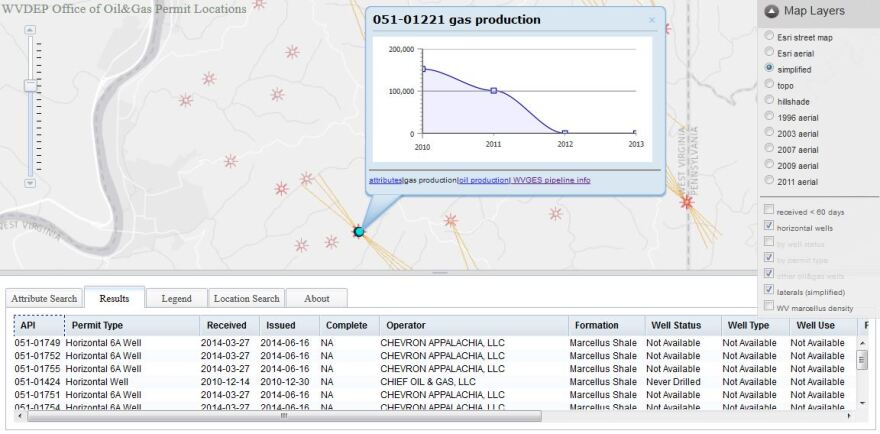Select the Esri street map basemap
Viewport: 880px width, 434px height.
(x=769, y=35)
